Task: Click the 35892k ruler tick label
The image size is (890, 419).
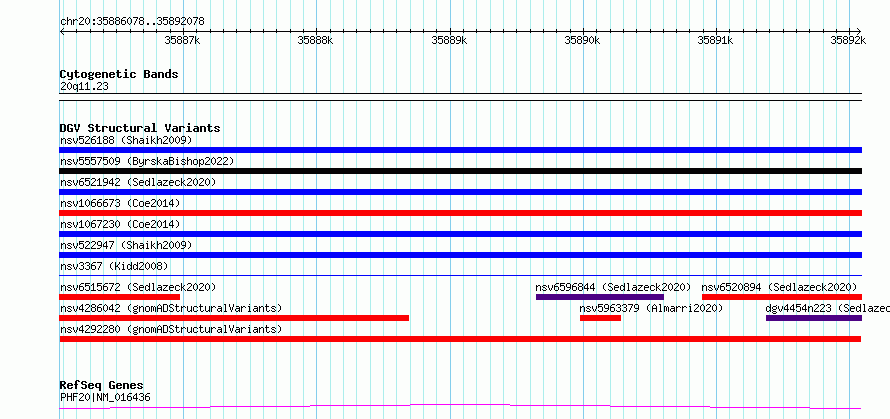Action: tap(848, 40)
